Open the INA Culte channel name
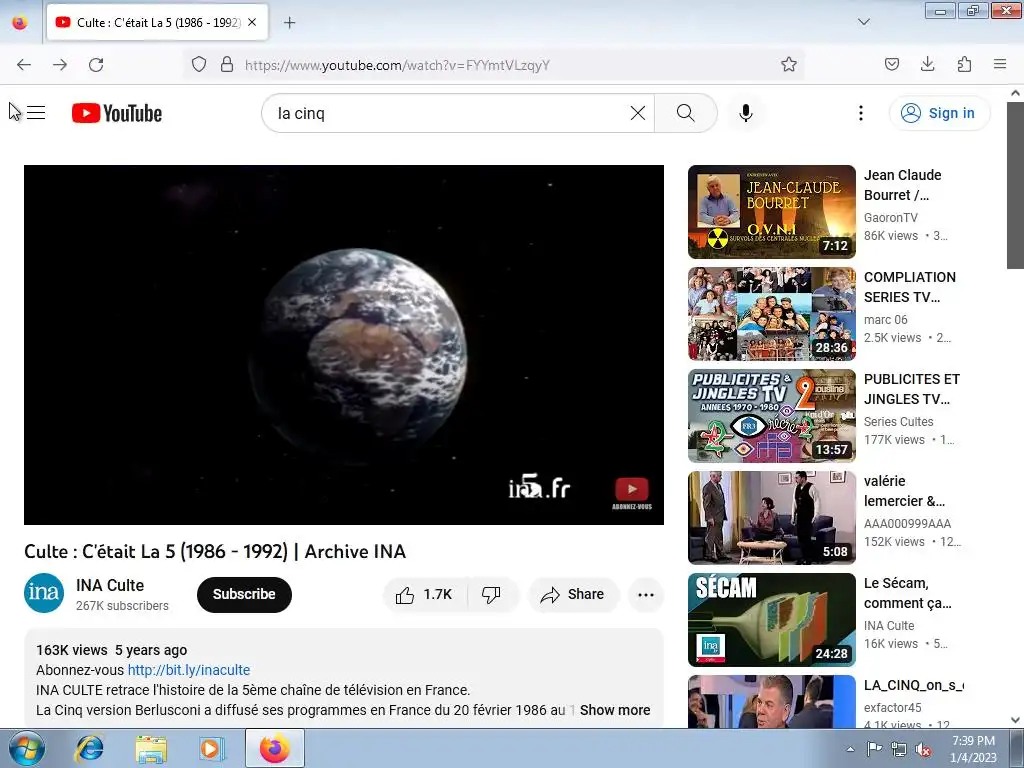Viewport: 1024px width, 768px height. point(110,585)
